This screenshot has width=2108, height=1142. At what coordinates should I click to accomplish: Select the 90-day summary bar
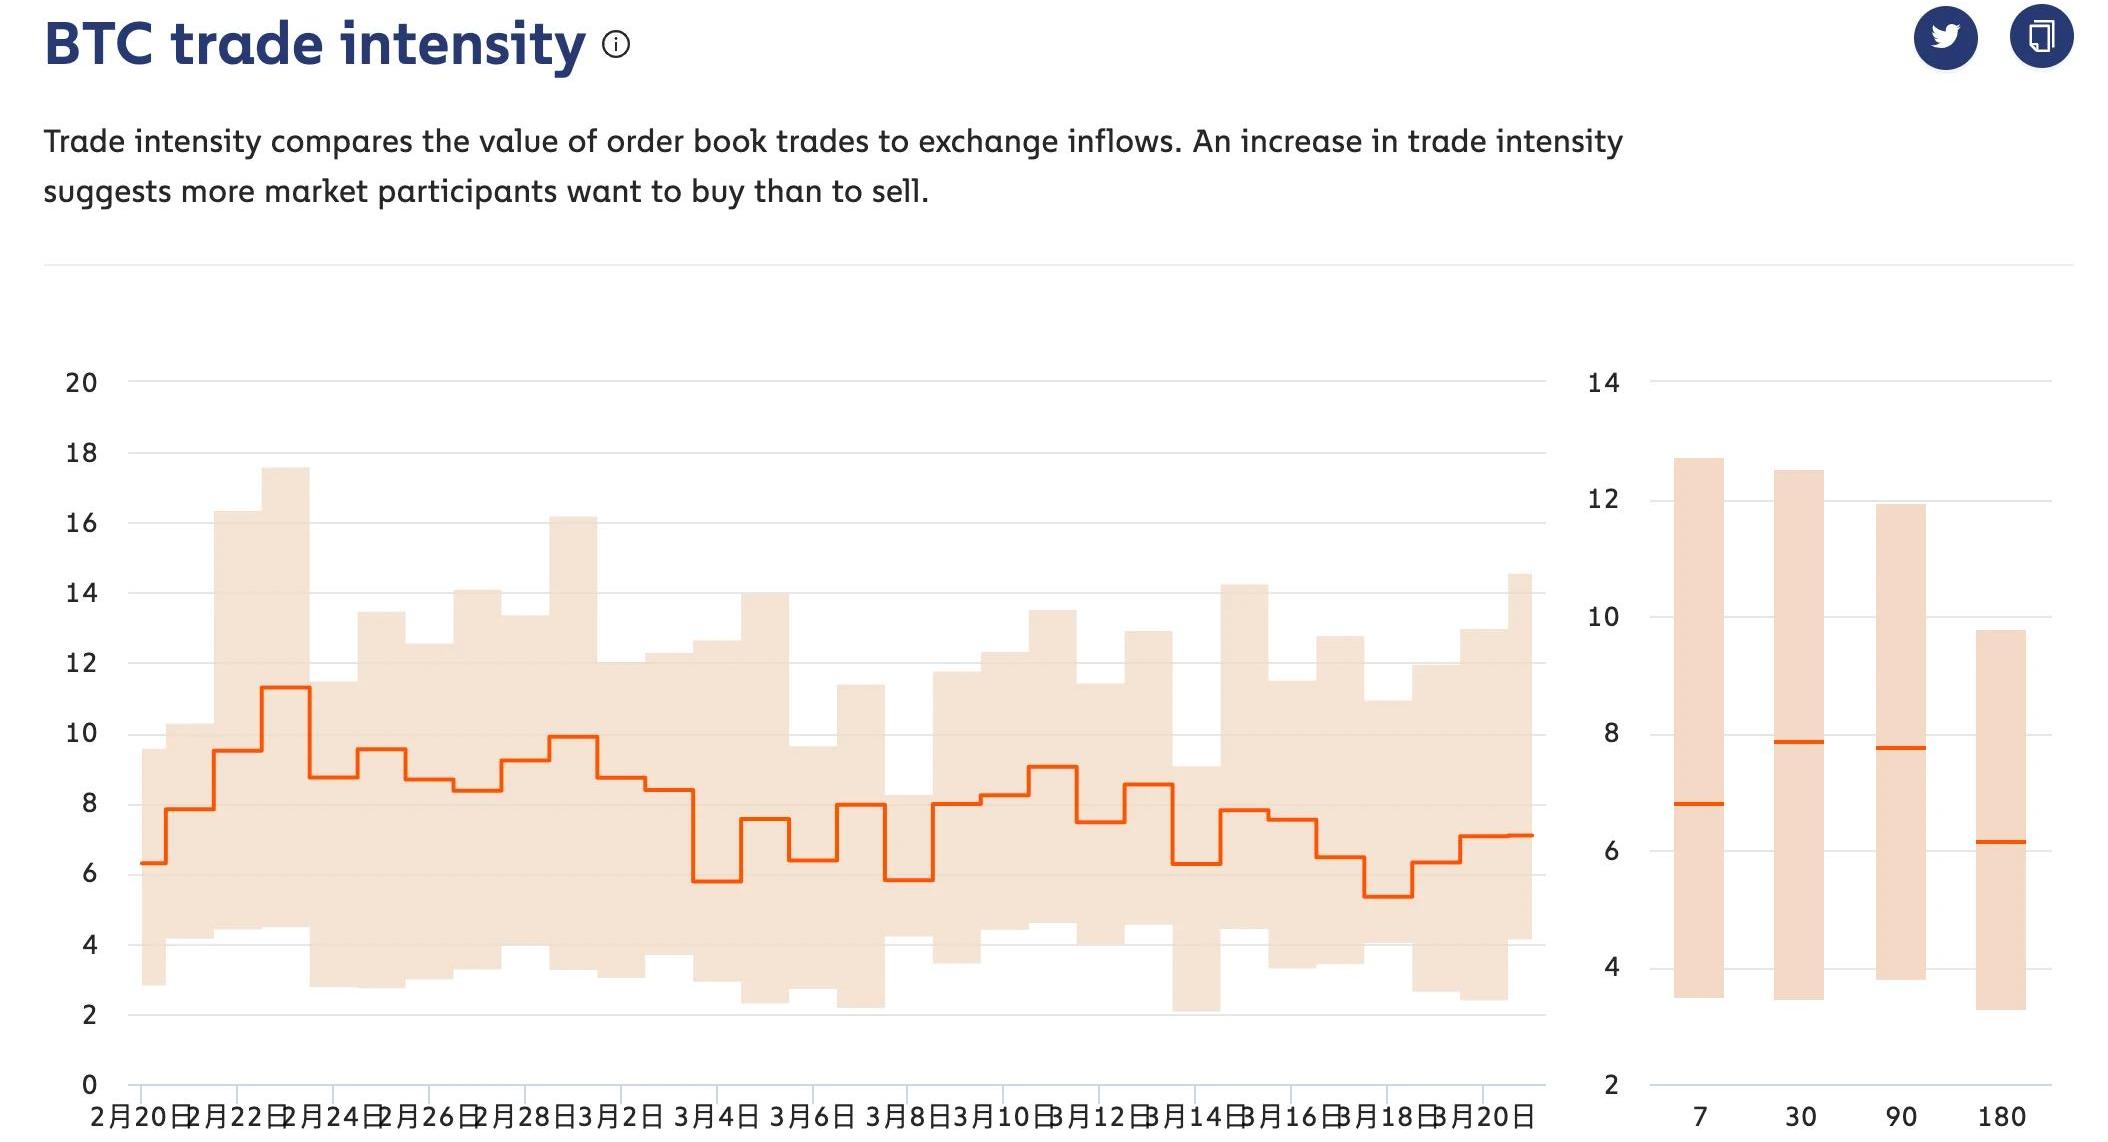click(1901, 742)
